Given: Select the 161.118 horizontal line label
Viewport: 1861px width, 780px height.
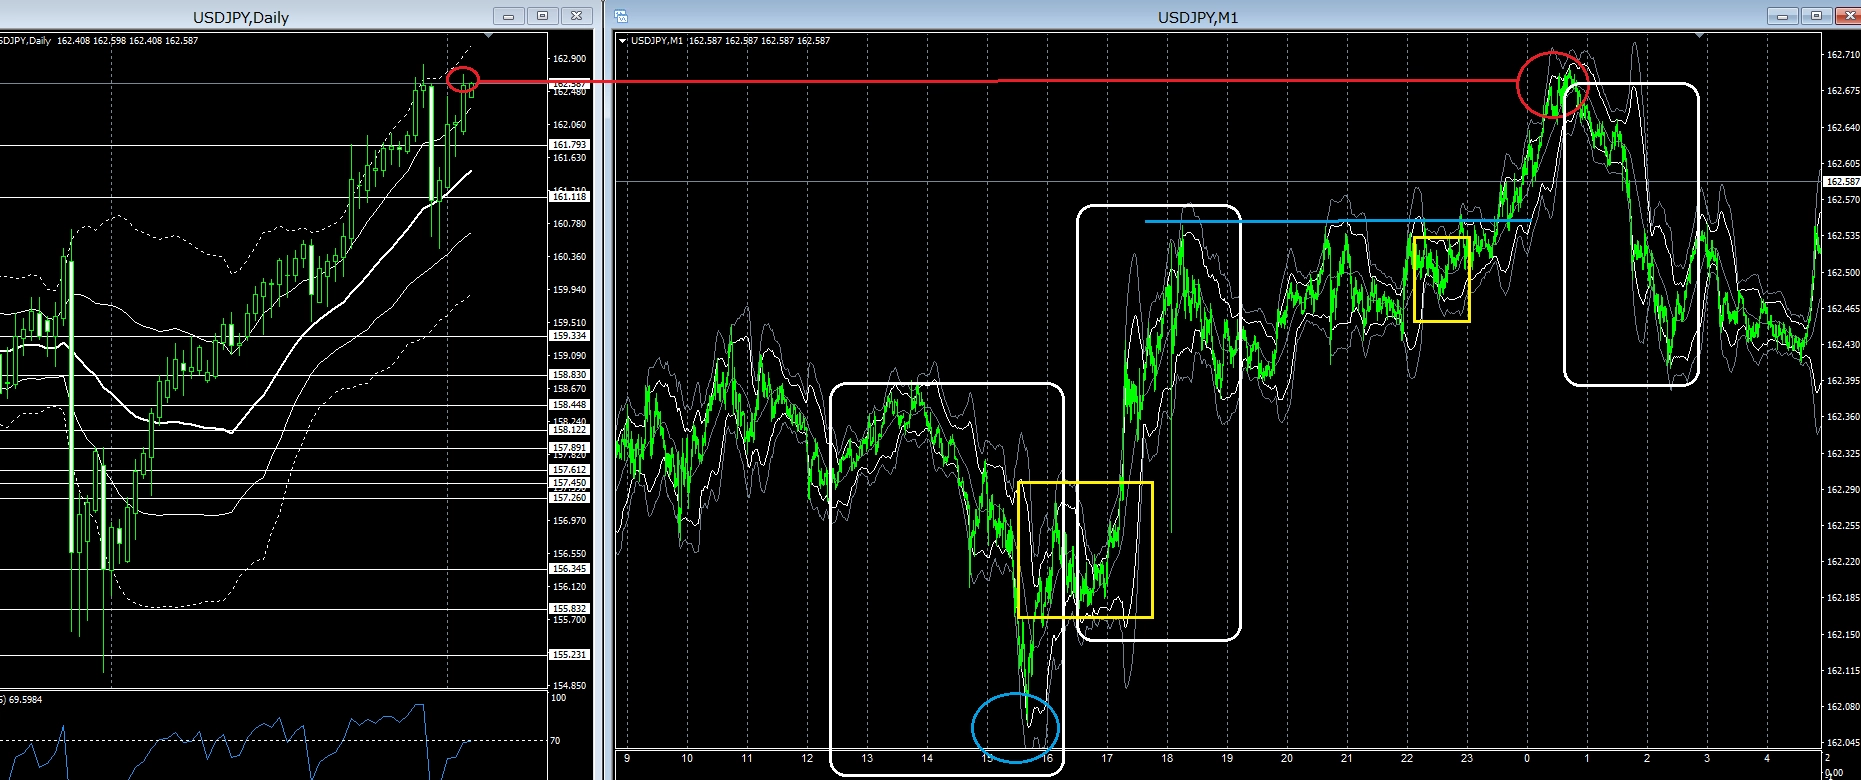Looking at the screenshot, I should [x=569, y=197].
